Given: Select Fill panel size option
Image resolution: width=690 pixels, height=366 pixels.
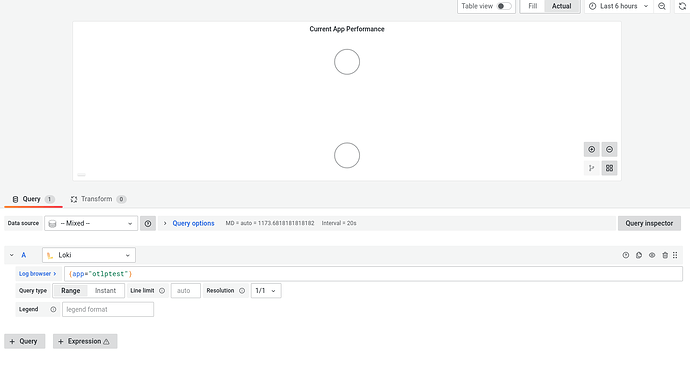Looking at the screenshot, I should tap(532, 6).
